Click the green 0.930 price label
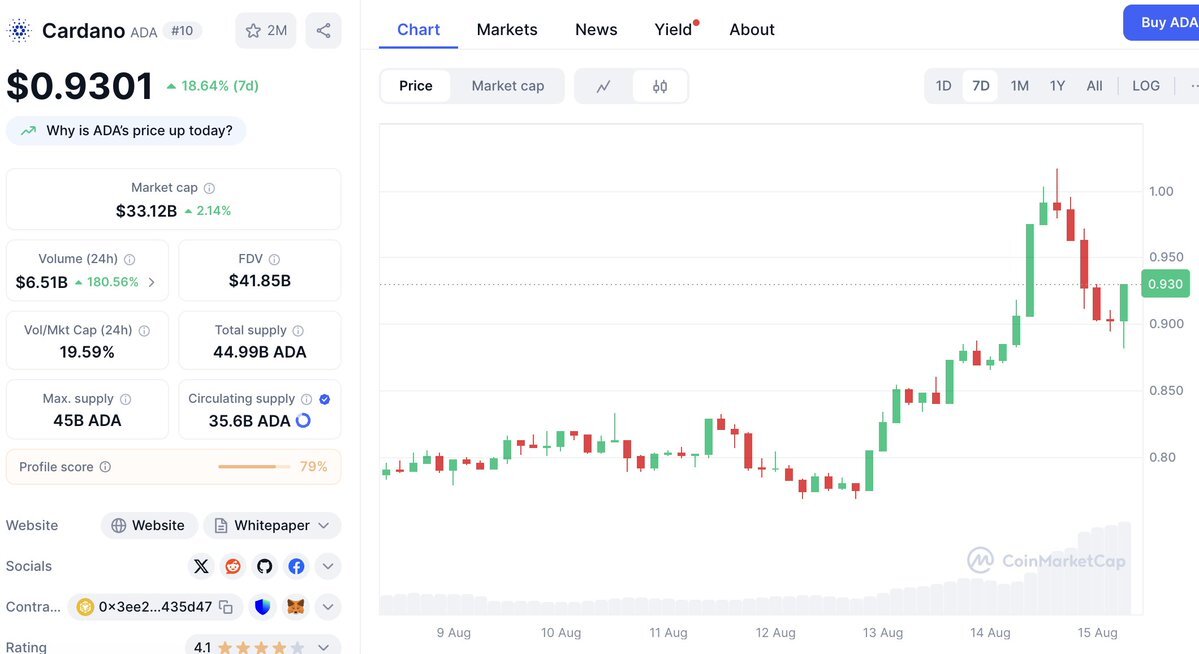This screenshot has height=654, width=1199. point(1165,284)
